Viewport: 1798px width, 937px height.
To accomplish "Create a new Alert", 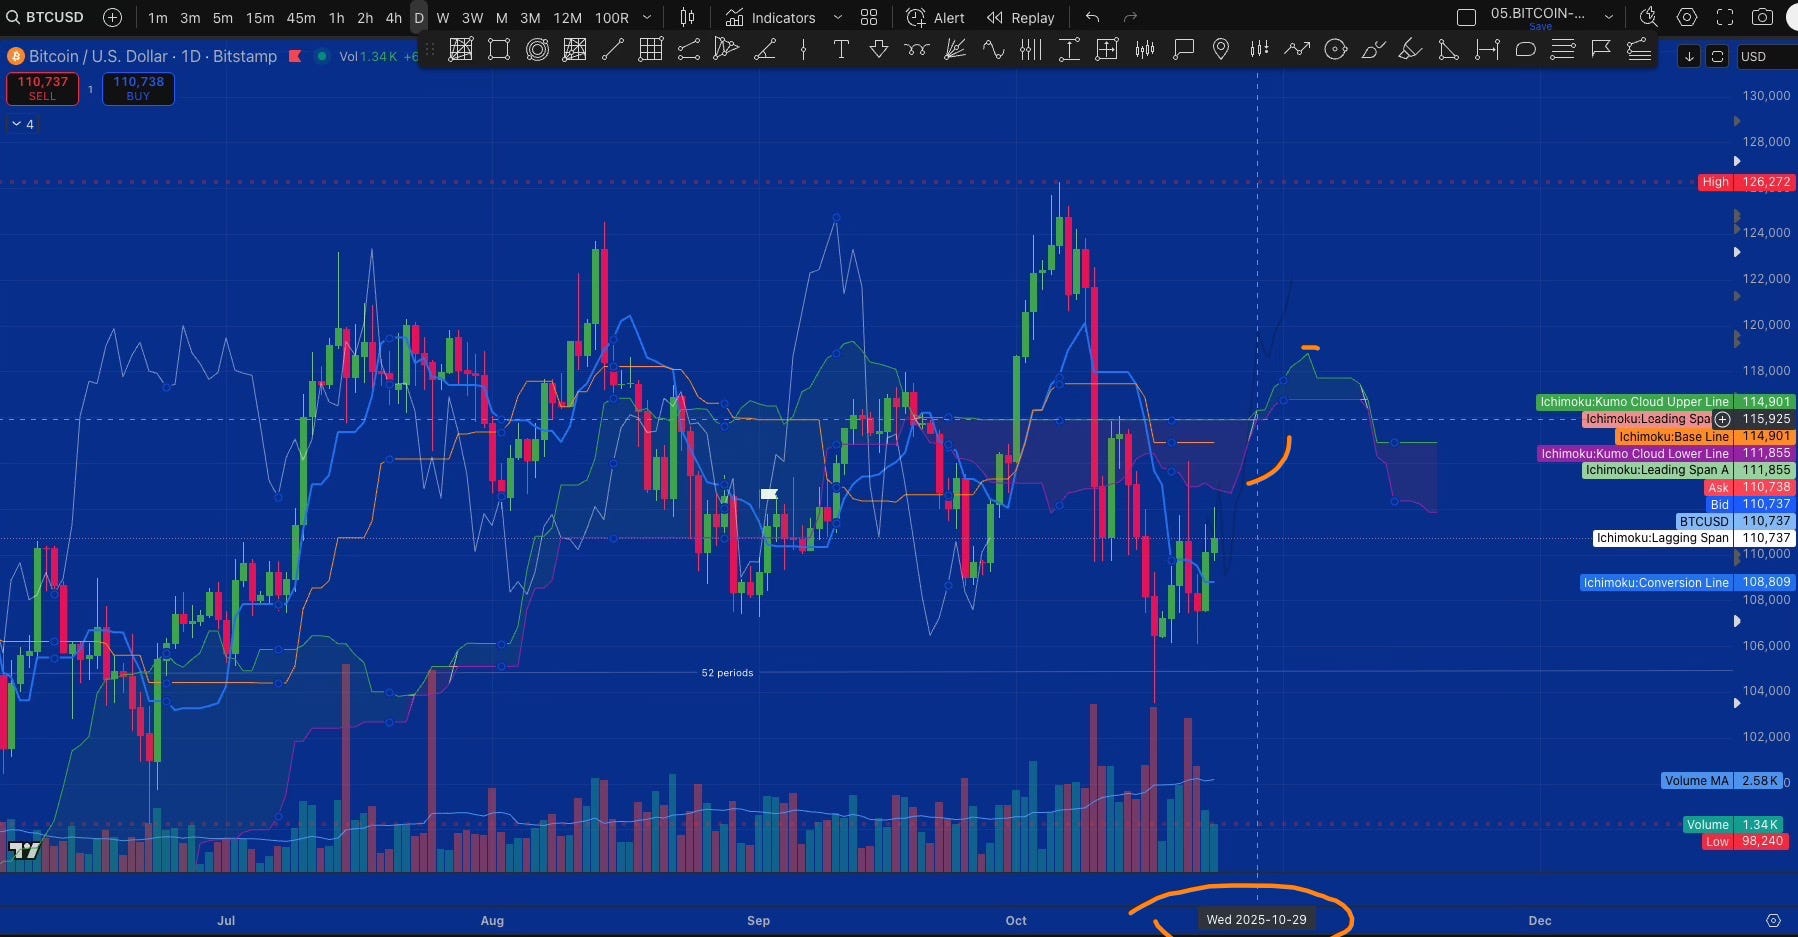I will [935, 18].
